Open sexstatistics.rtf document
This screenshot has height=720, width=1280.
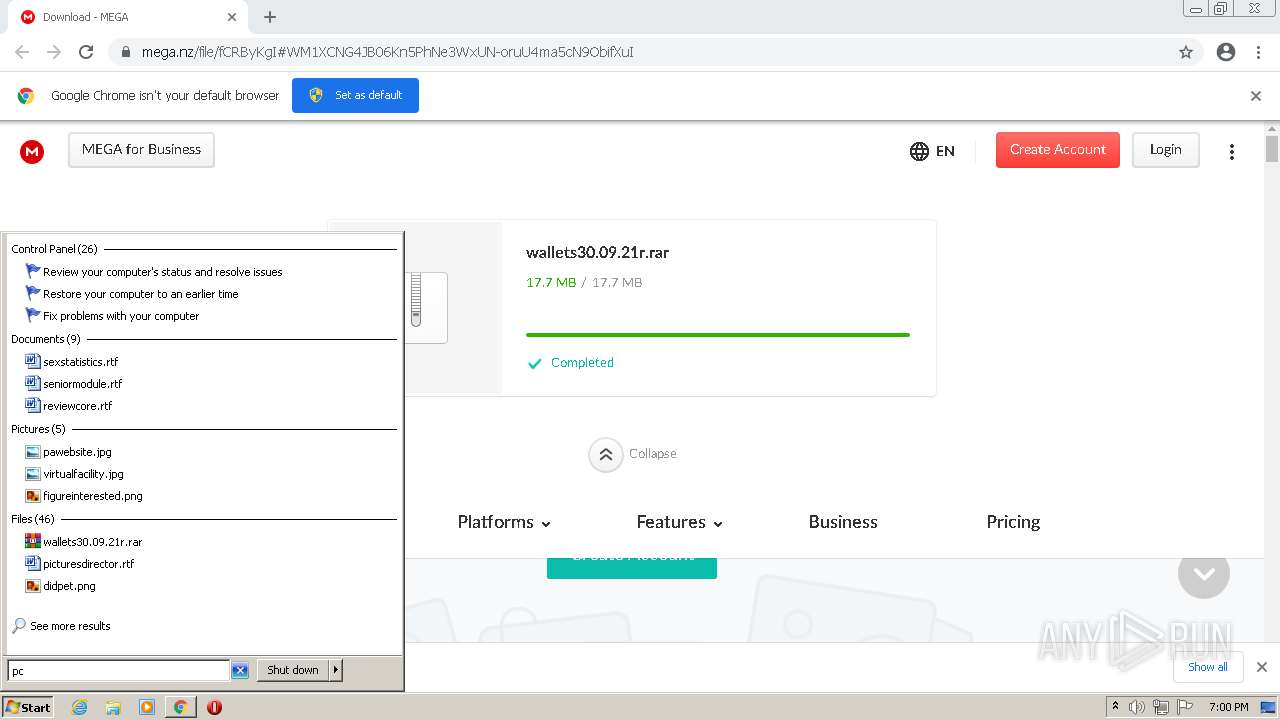72,362
